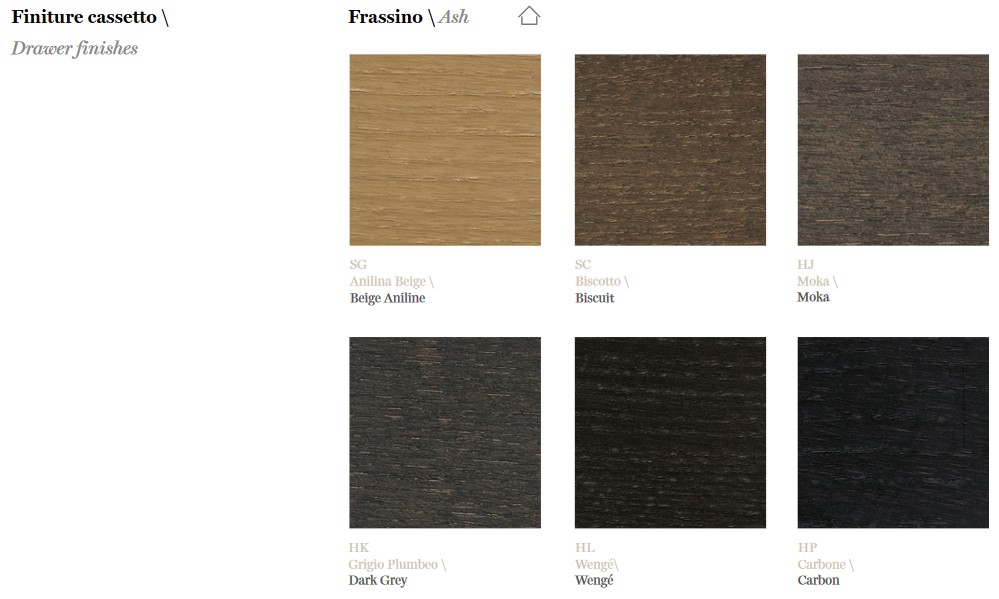Select the Dark Grey wood swatch

tap(445, 433)
